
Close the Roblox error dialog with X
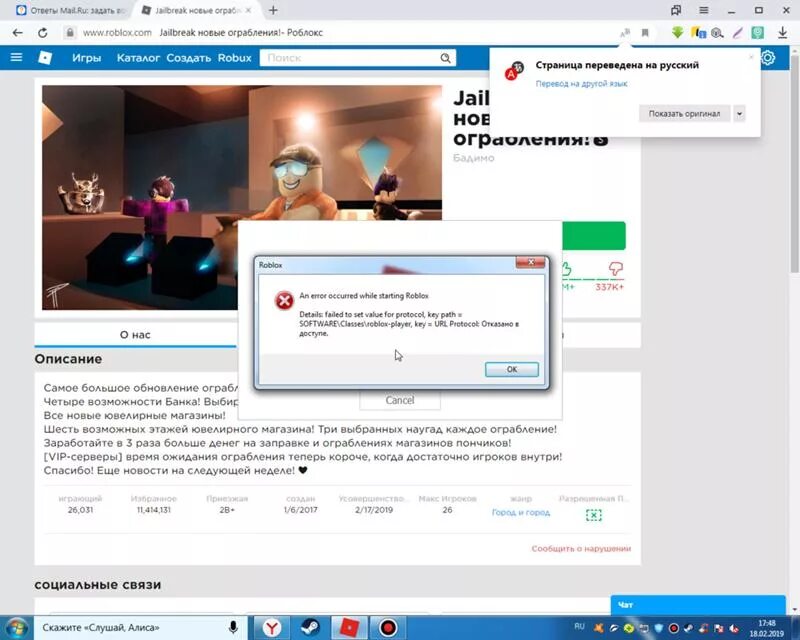[531, 262]
